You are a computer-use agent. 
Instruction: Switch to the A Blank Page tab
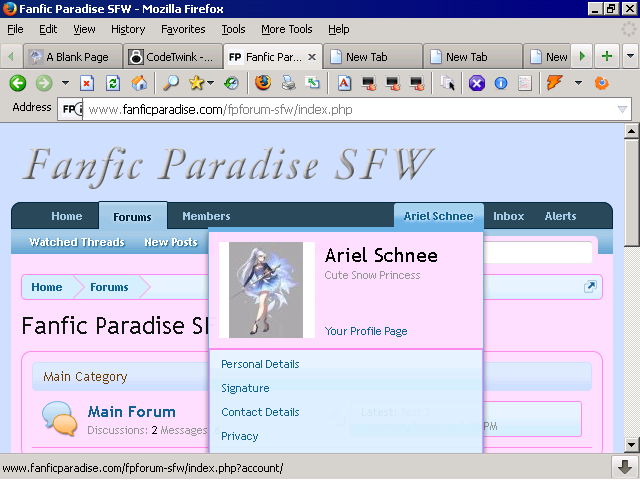point(73,57)
